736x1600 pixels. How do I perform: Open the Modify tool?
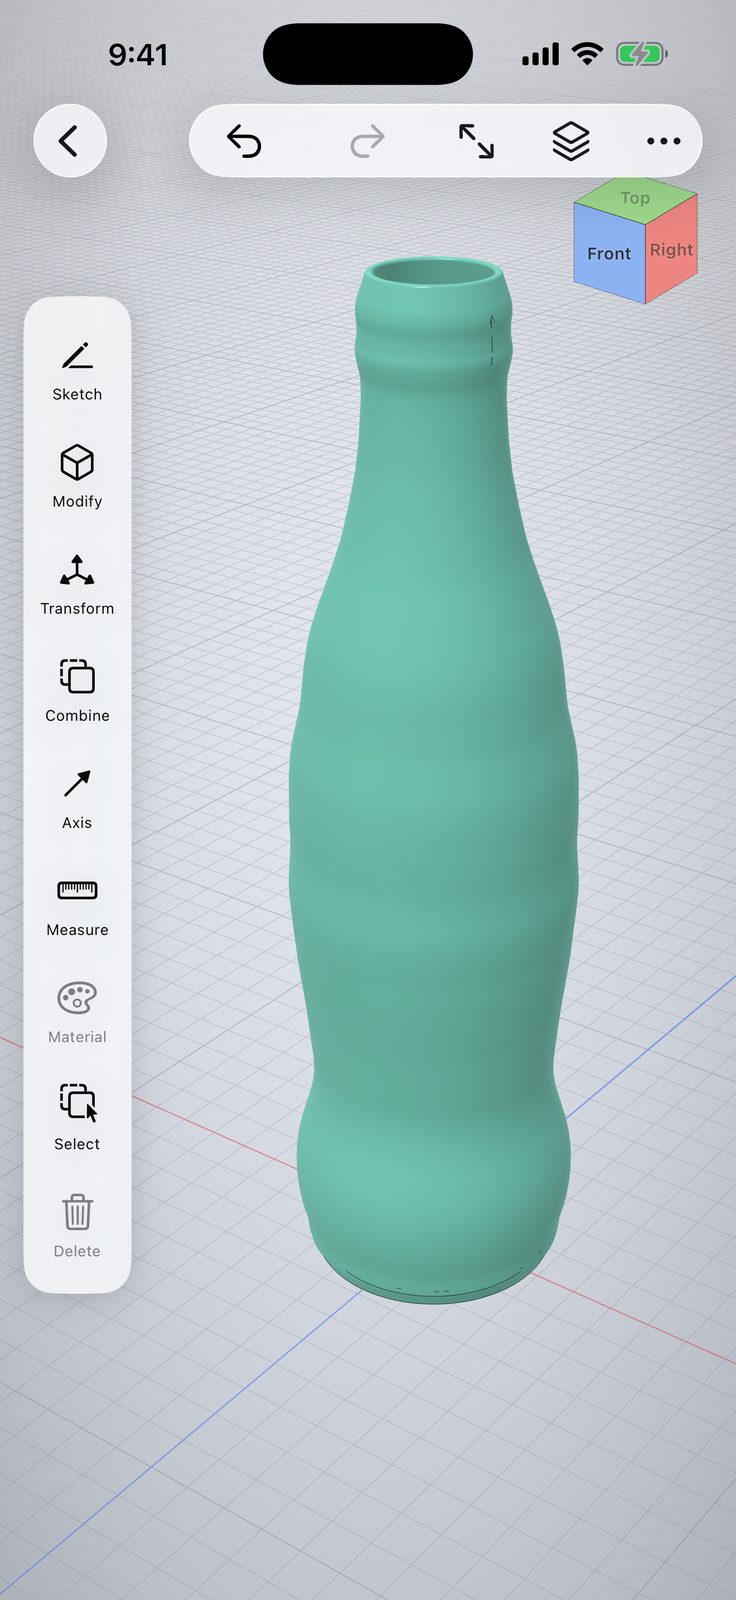77,478
